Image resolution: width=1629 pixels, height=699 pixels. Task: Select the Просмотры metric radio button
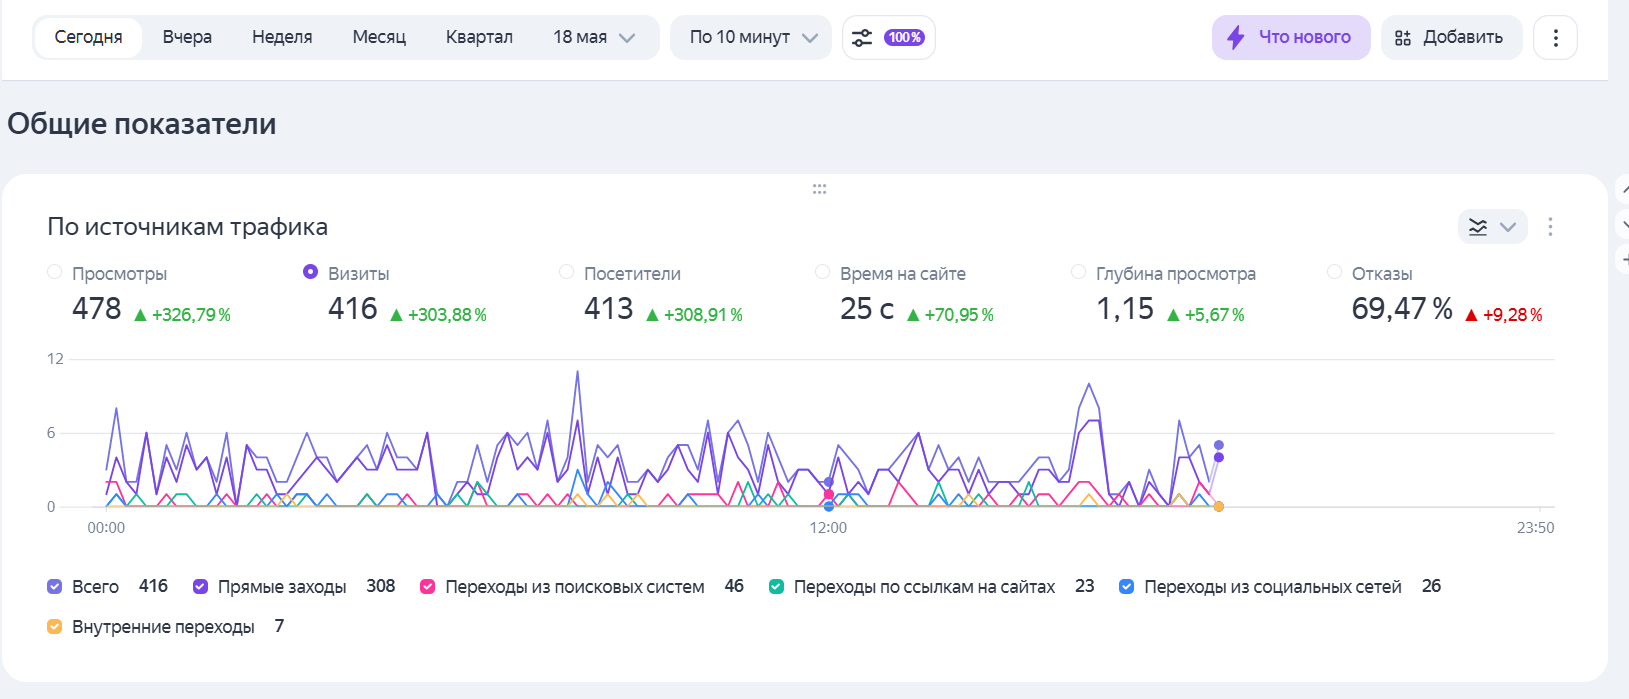click(x=55, y=272)
